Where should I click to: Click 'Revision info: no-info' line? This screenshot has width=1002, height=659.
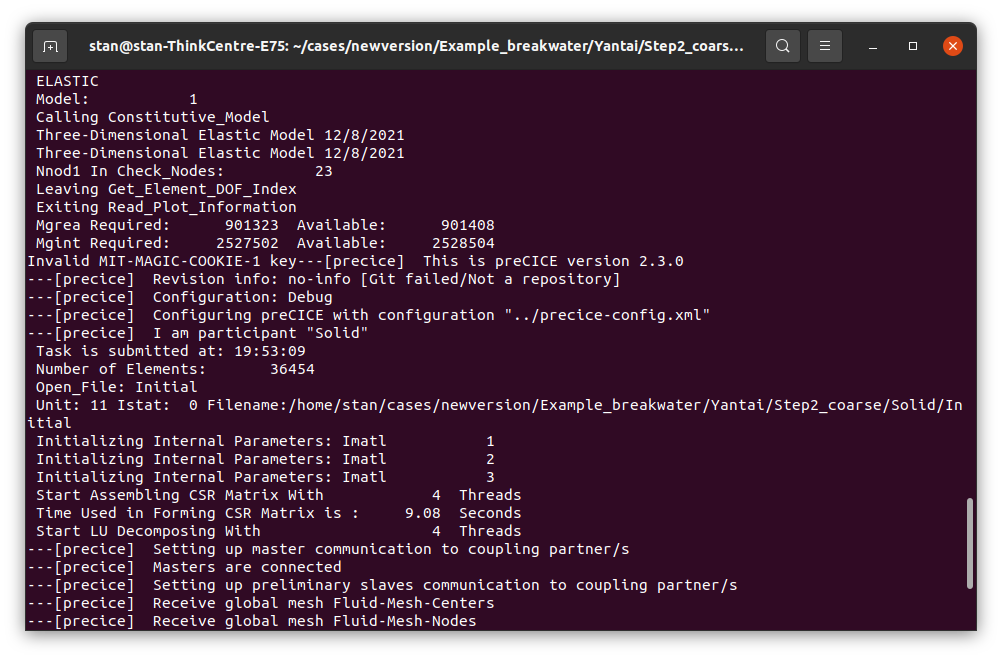click(323, 279)
